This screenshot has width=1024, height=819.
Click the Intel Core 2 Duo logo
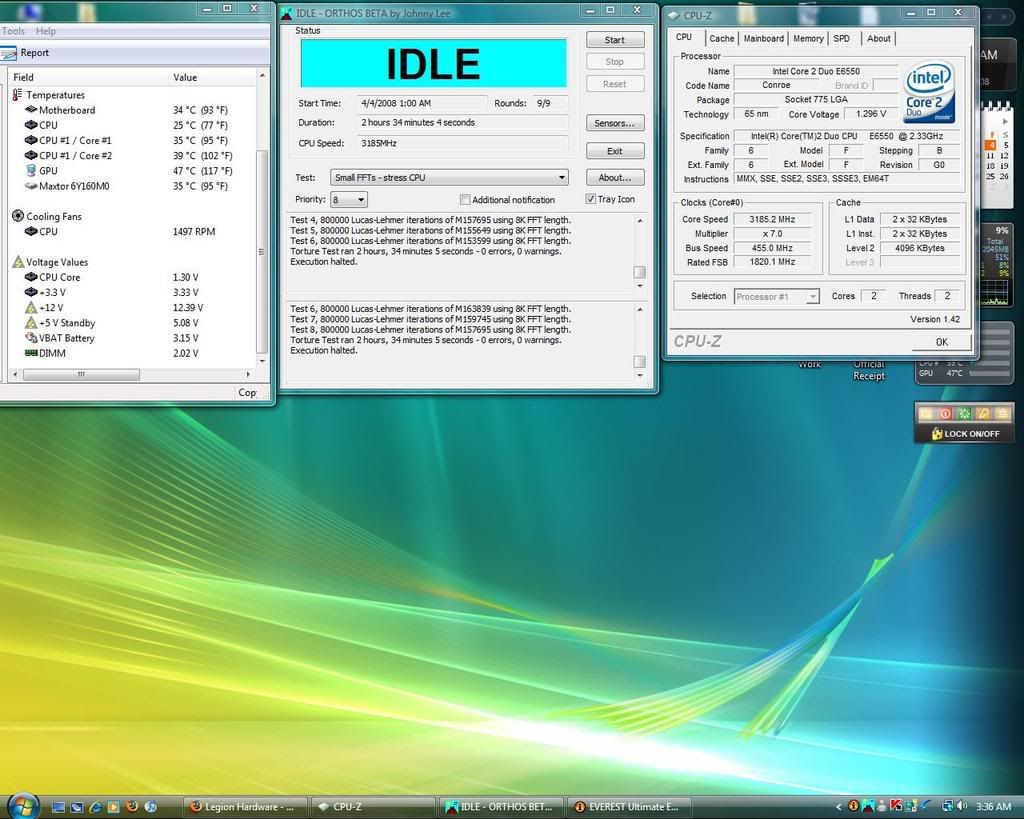tap(929, 92)
